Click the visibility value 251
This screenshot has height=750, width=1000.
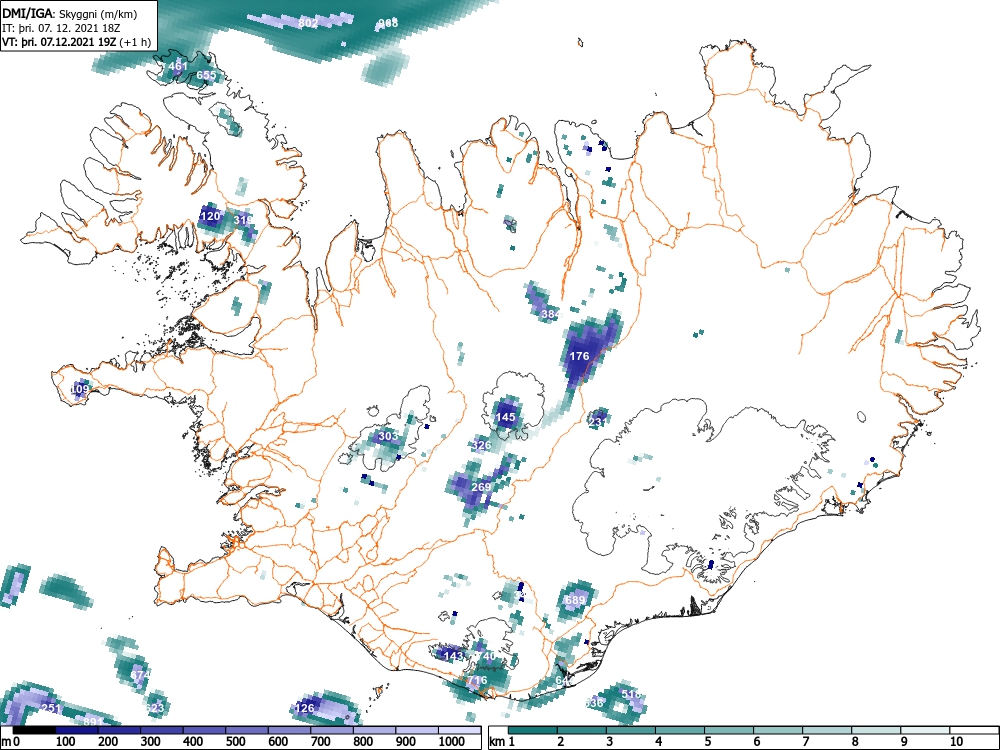click(x=51, y=708)
